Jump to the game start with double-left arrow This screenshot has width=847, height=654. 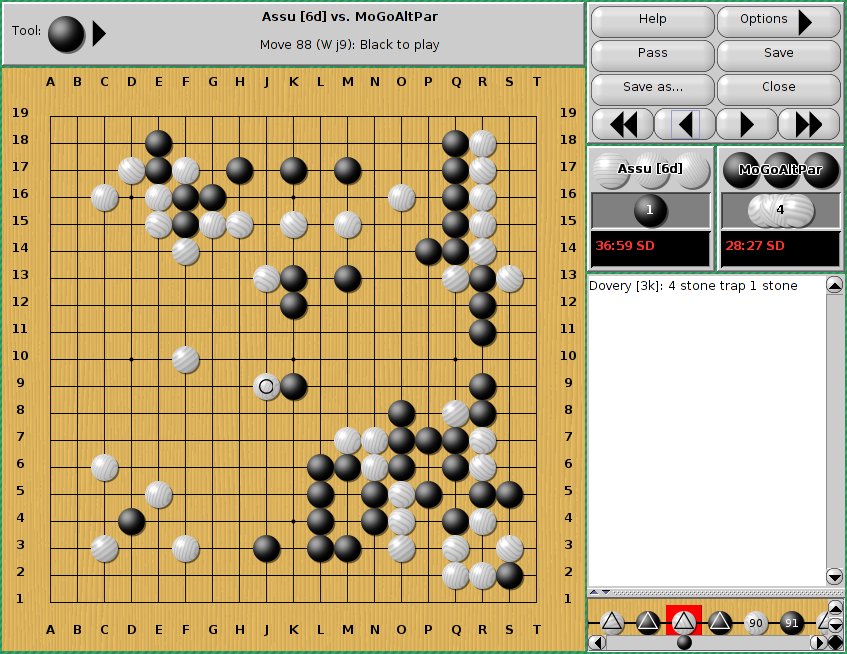point(622,124)
